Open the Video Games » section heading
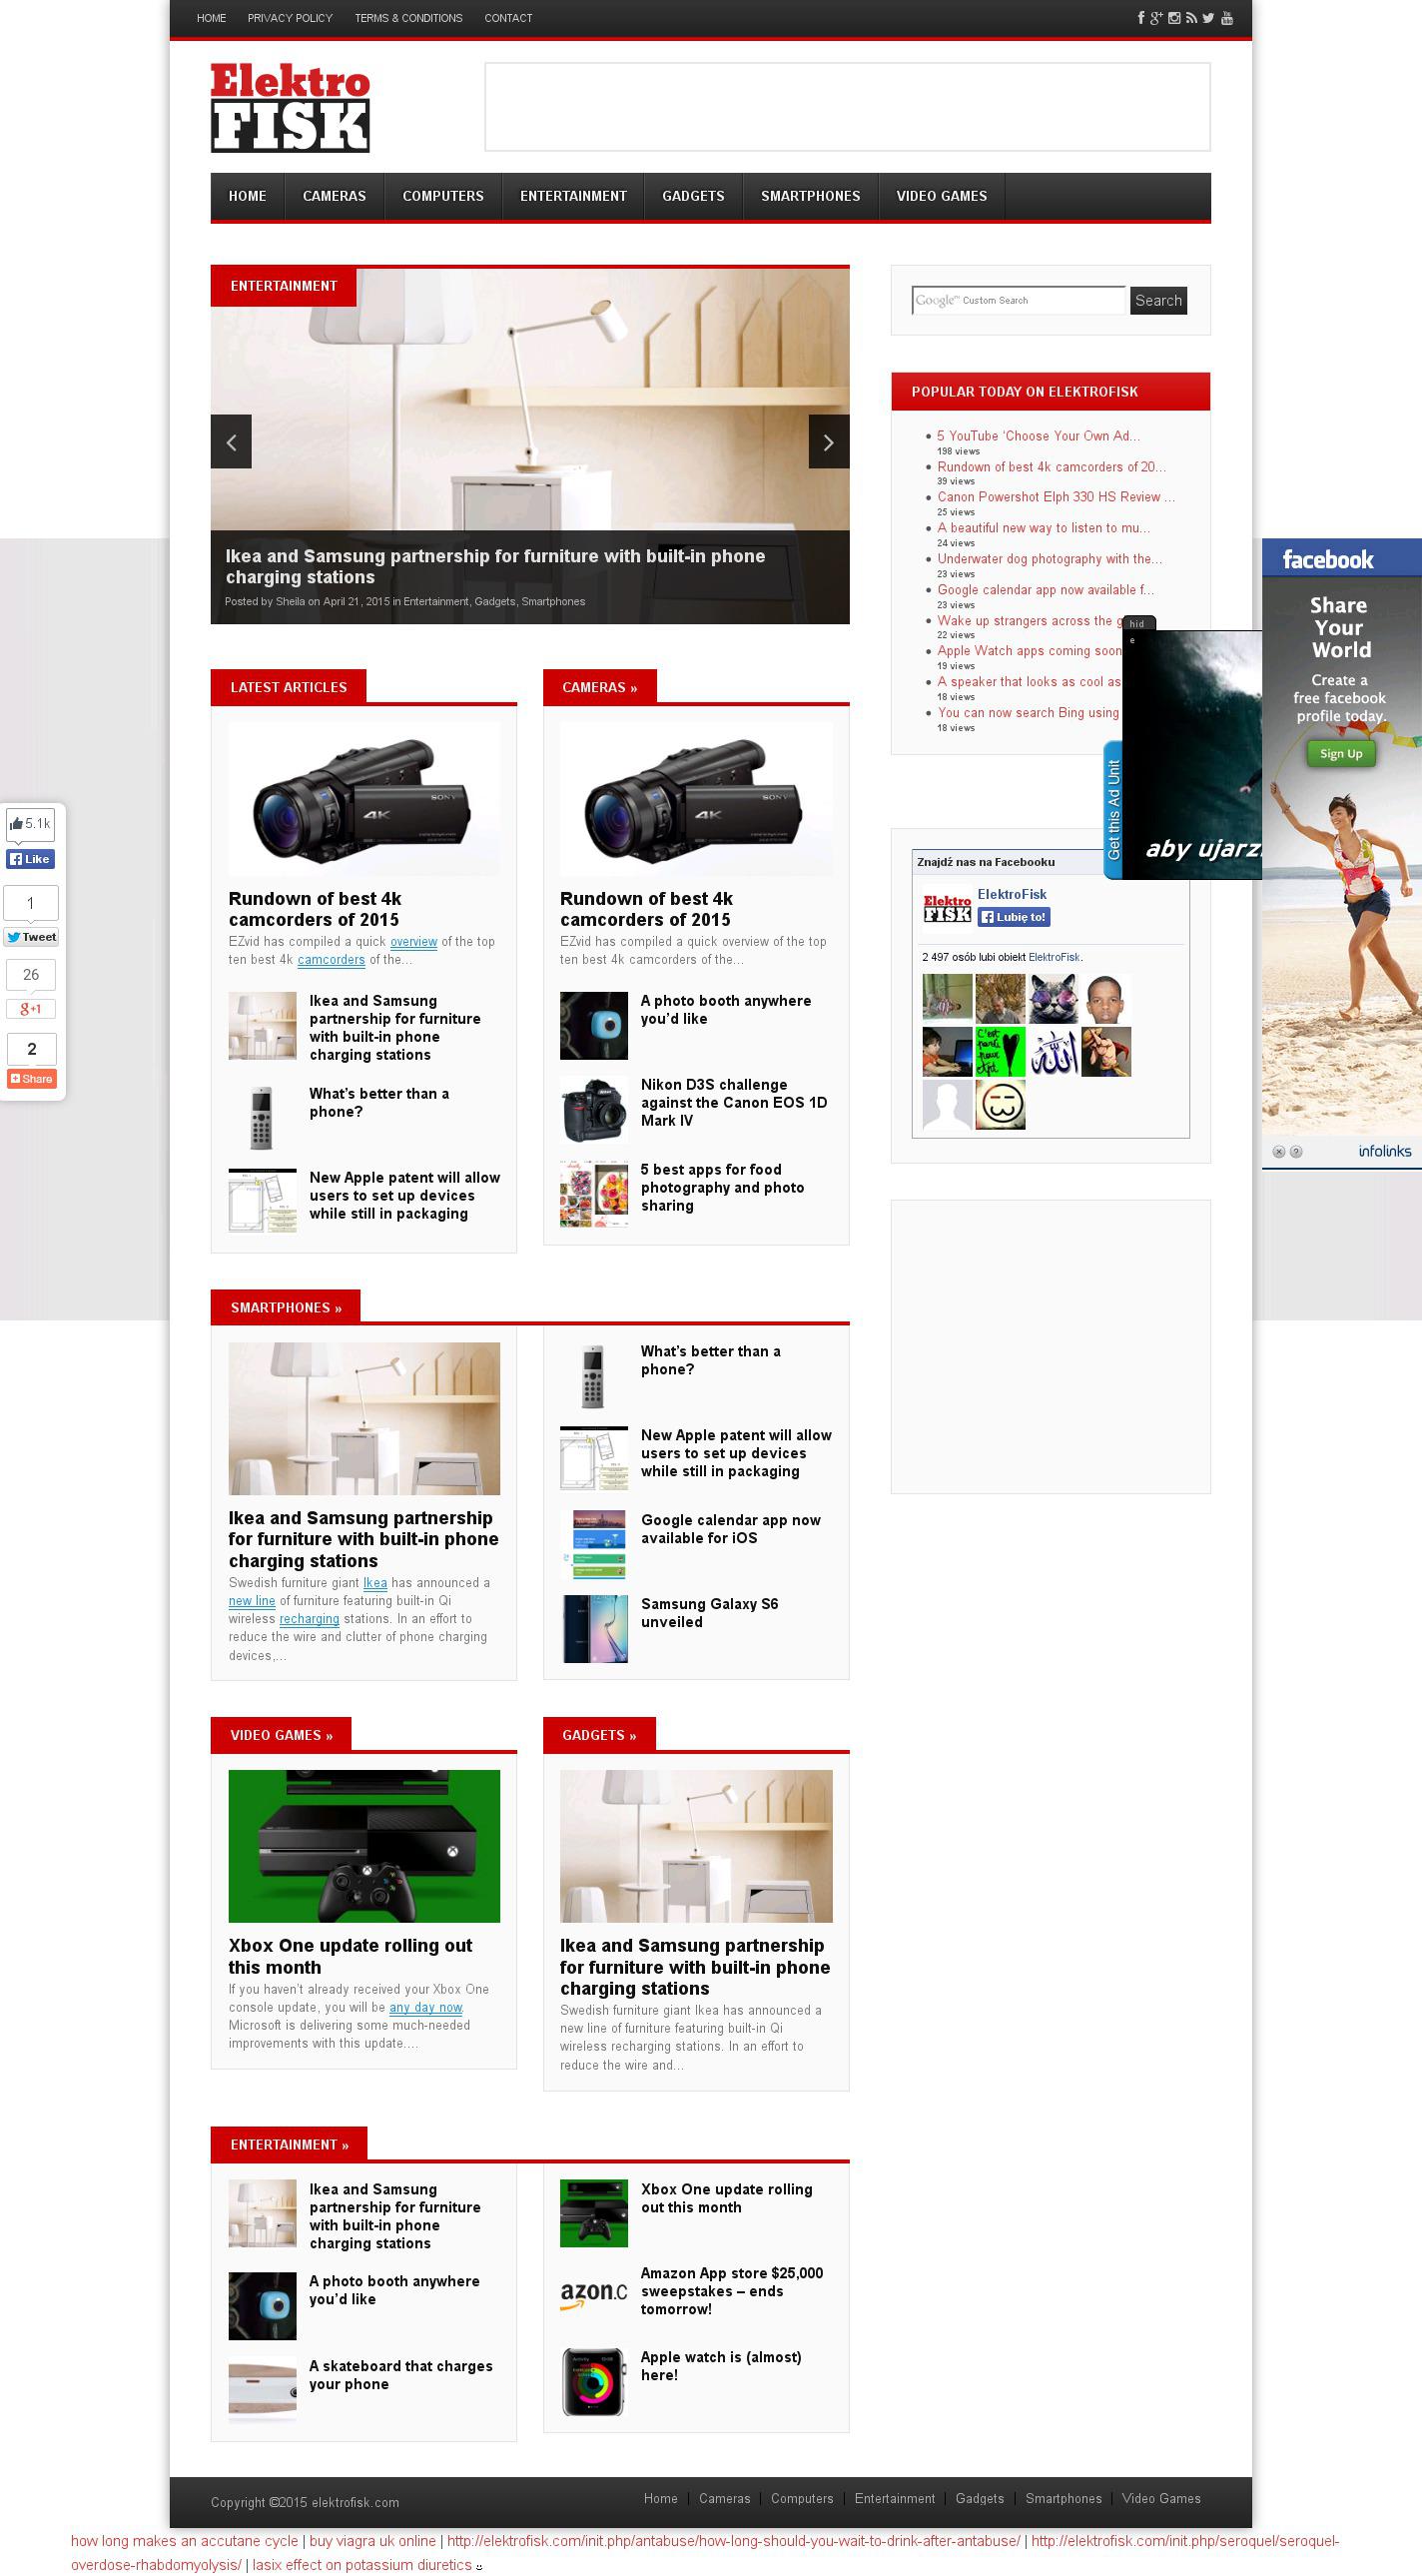Image resolution: width=1422 pixels, height=2576 pixels. coord(281,1735)
